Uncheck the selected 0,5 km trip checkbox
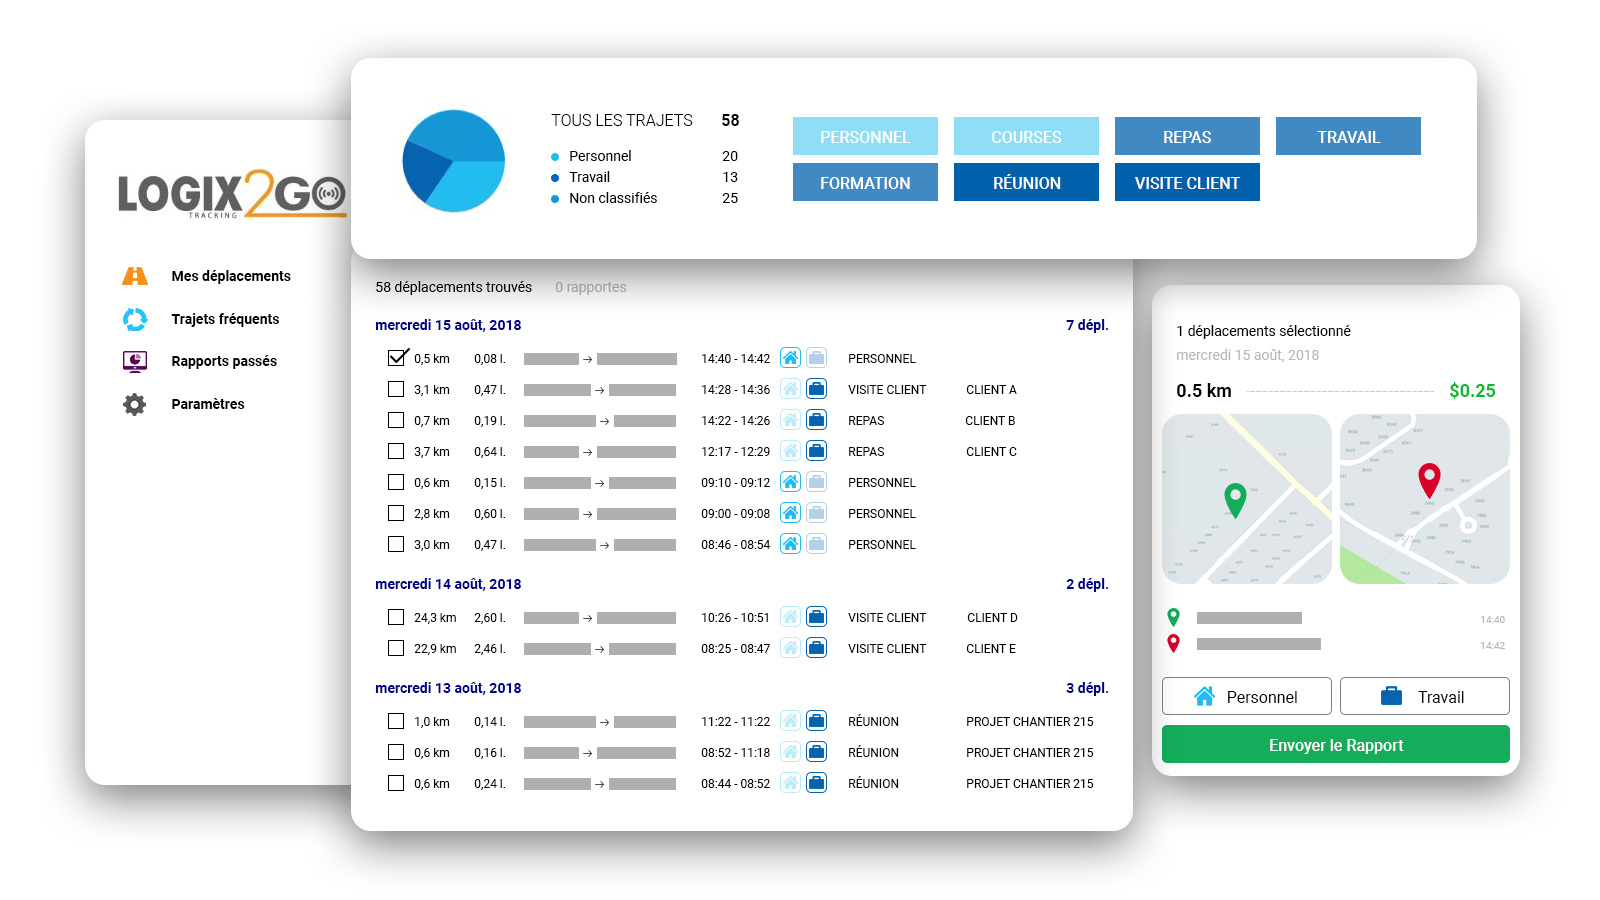This screenshot has height=900, width=1600. [x=396, y=358]
